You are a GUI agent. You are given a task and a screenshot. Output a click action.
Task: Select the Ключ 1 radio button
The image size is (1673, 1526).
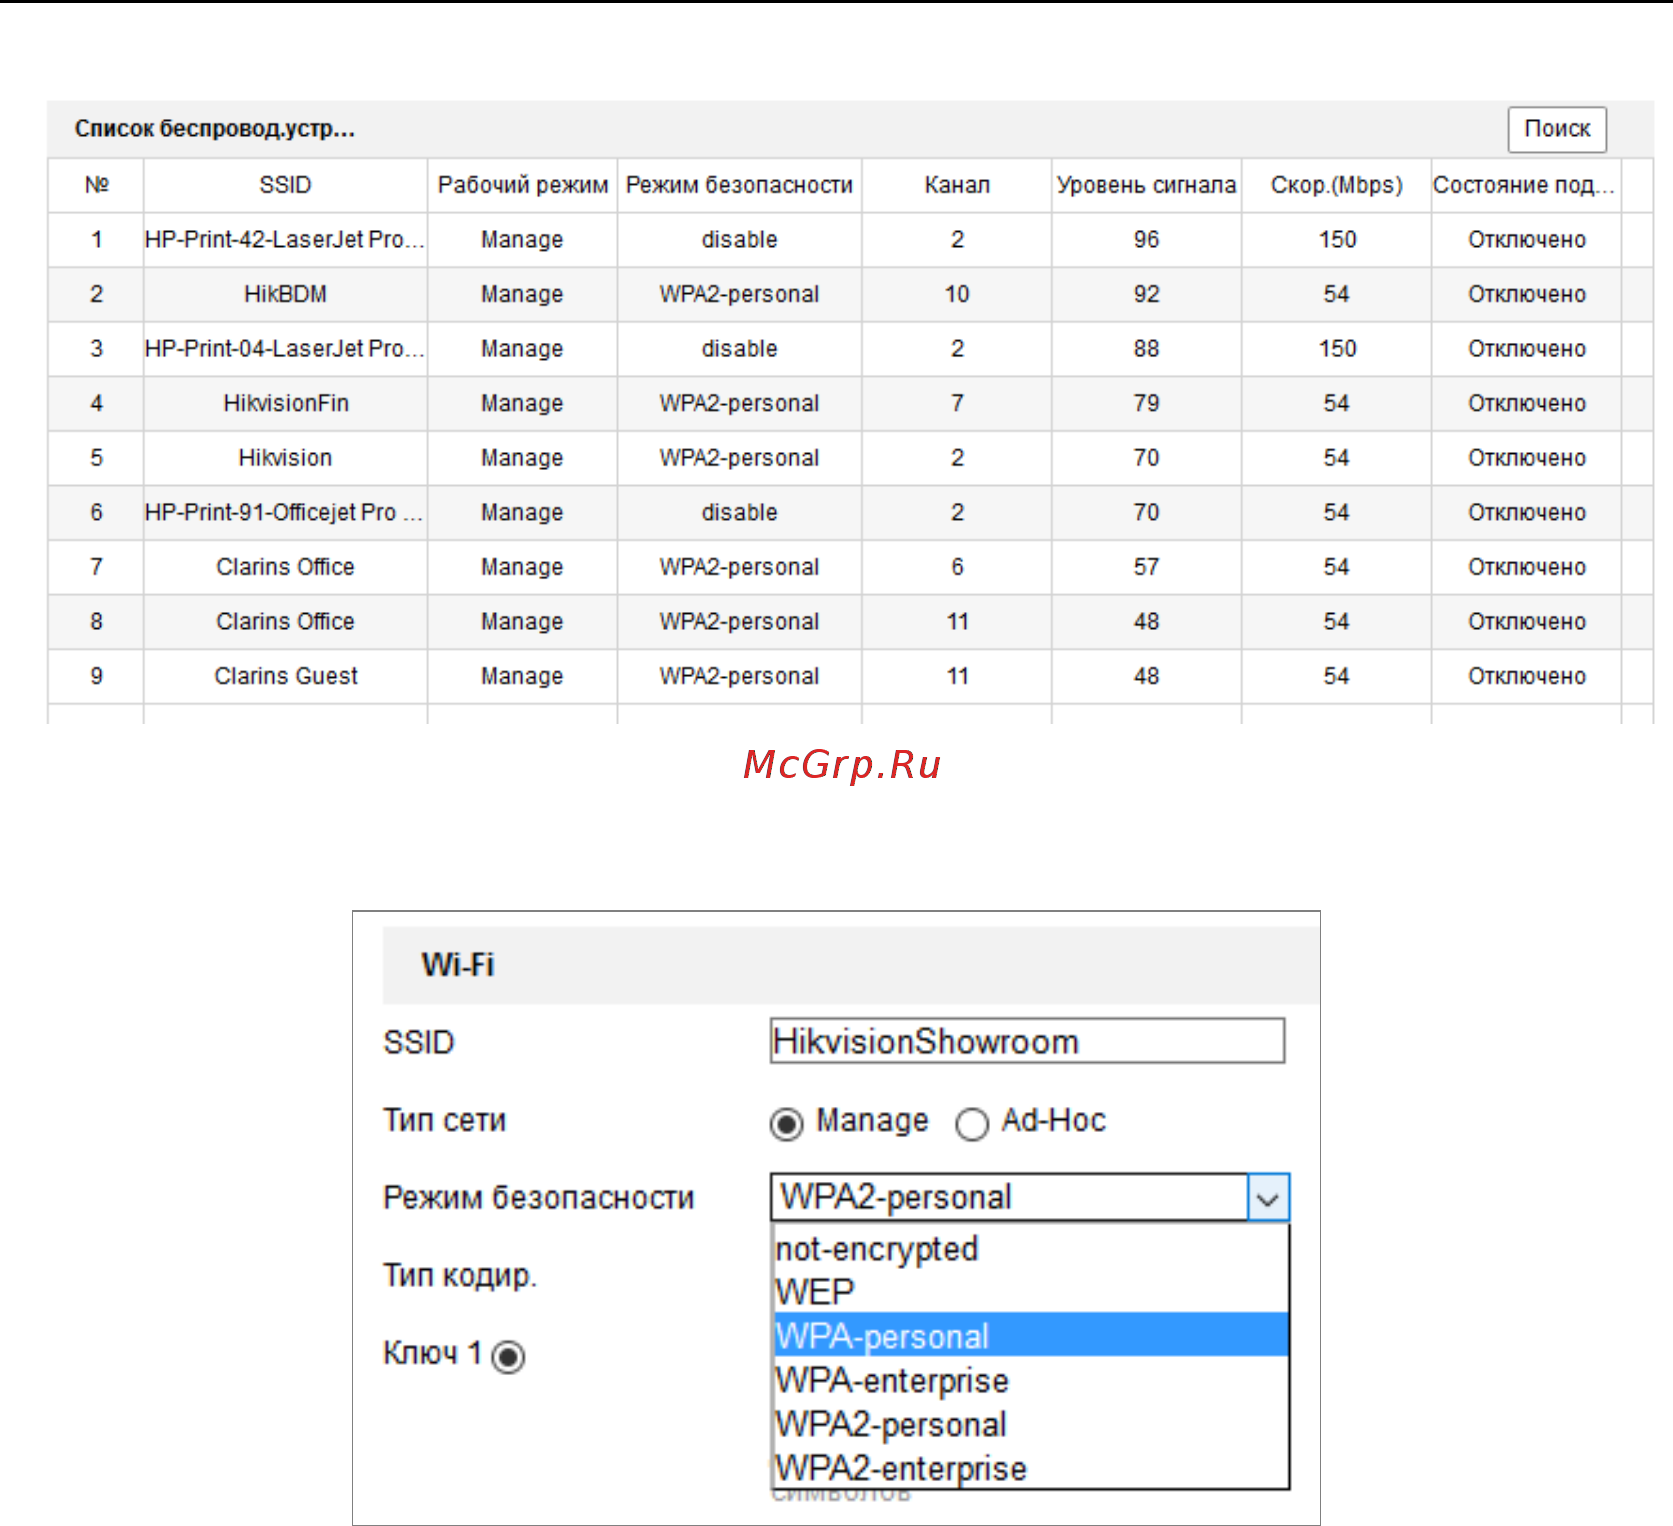point(508,1356)
